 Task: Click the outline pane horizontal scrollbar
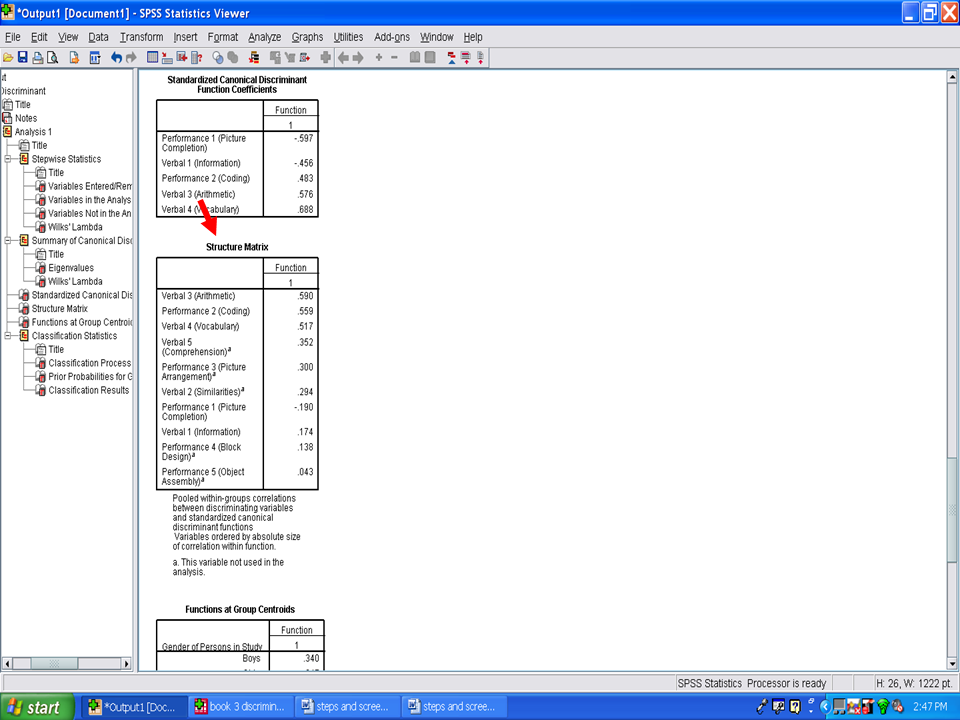point(68,663)
